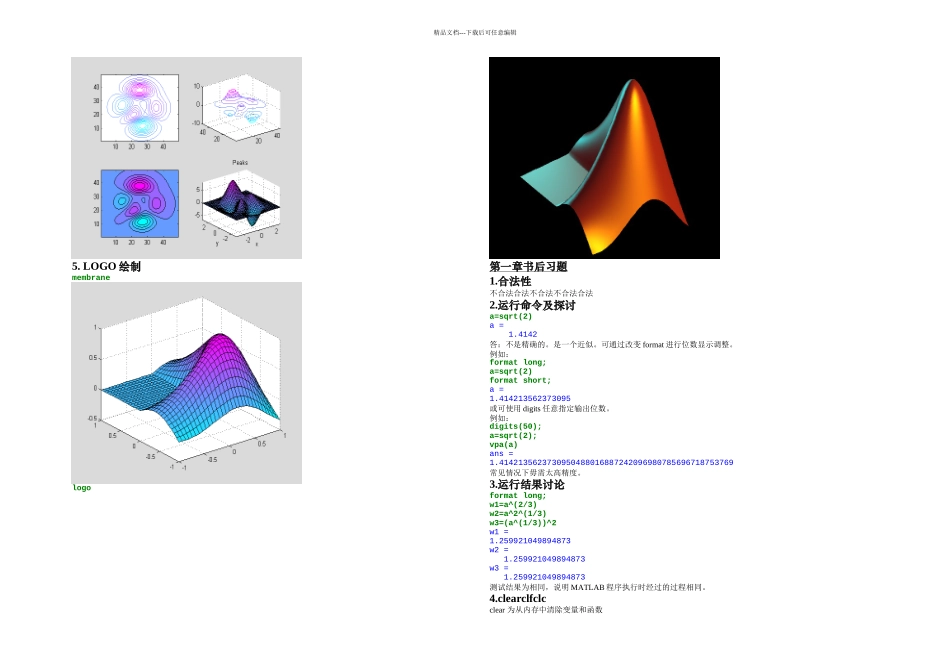
Task: Click the green 'logo' code text
Action: click(x=82, y=488)
